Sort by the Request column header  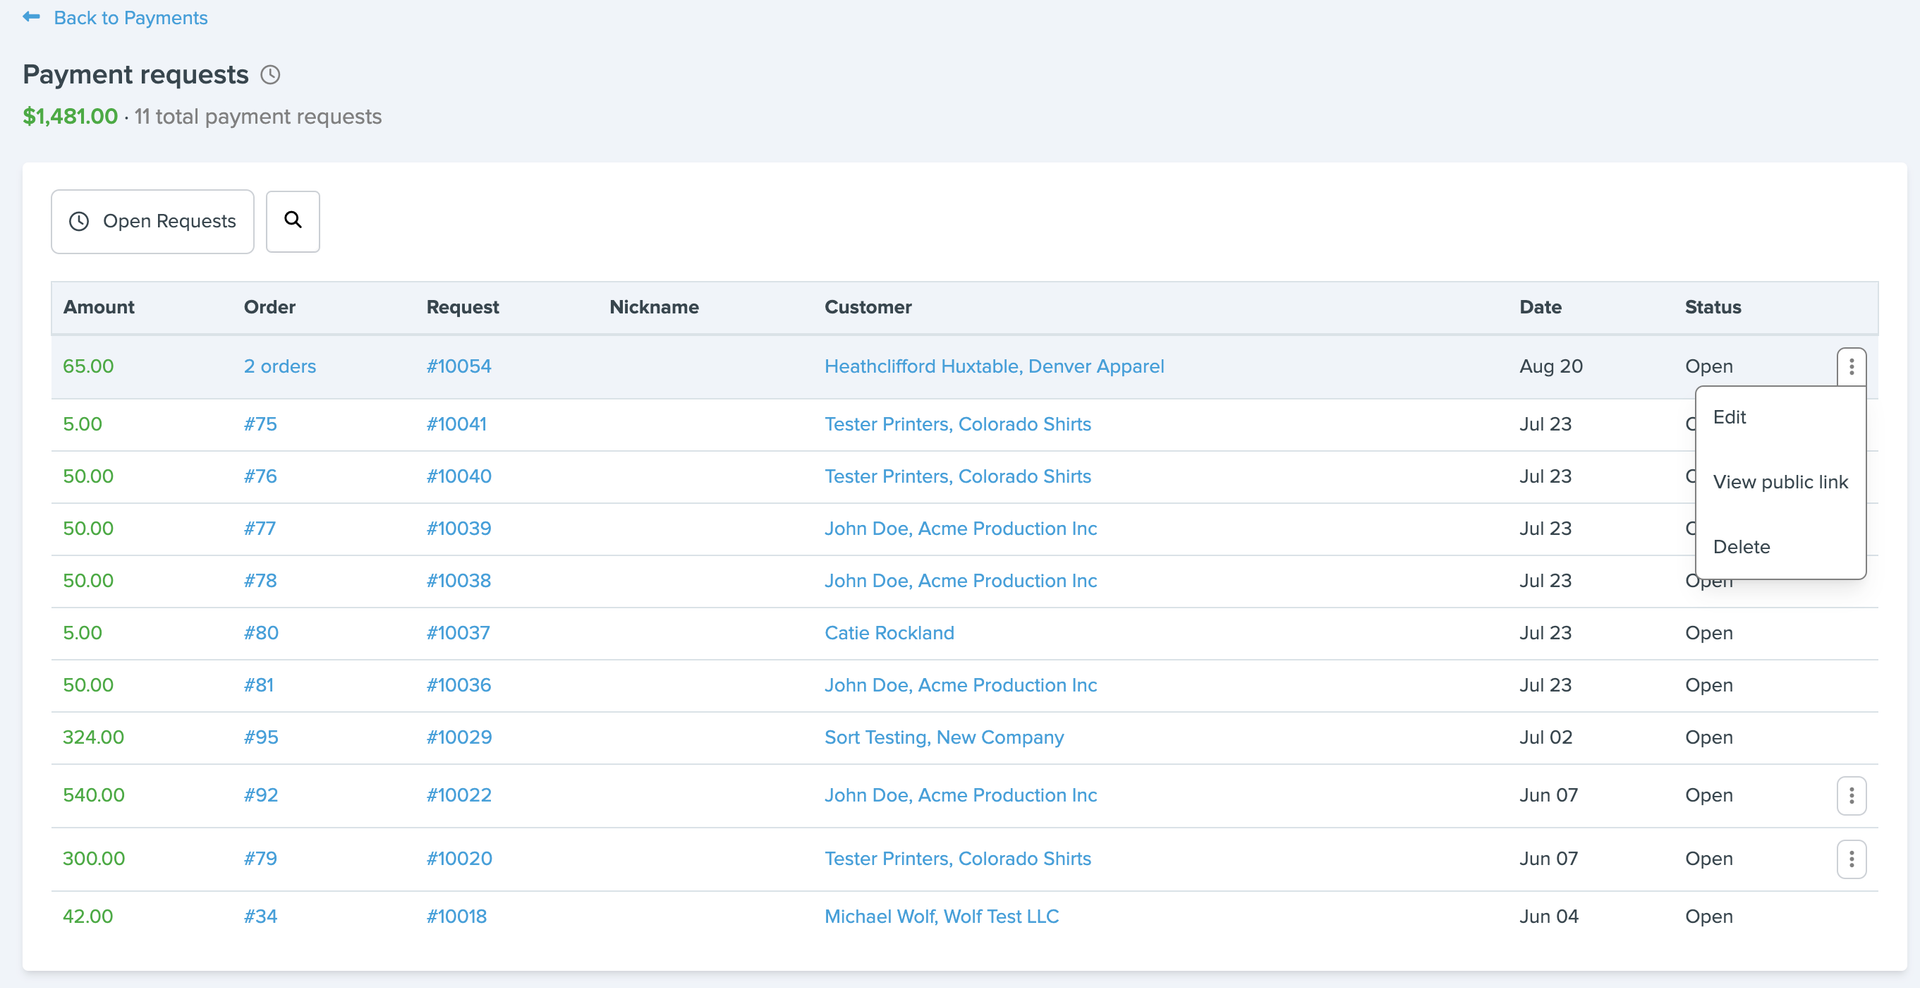tap(463, 307)
